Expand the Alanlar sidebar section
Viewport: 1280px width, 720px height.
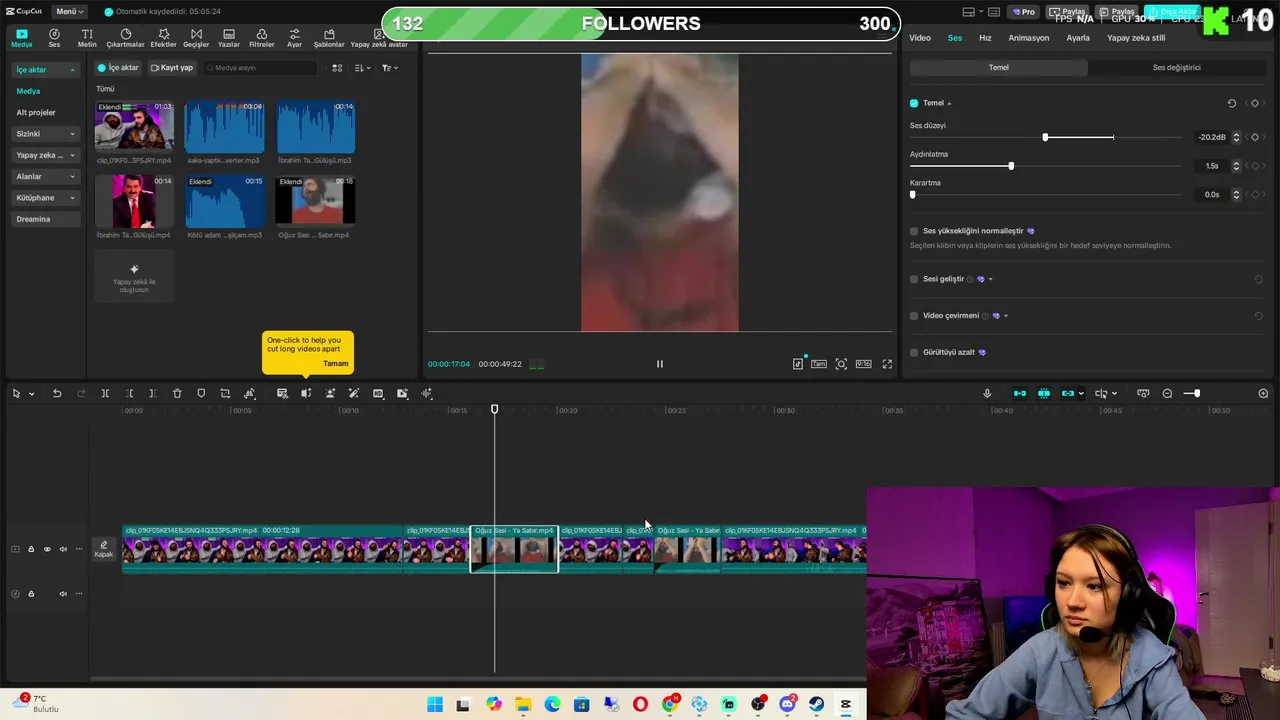click(45, 176)
